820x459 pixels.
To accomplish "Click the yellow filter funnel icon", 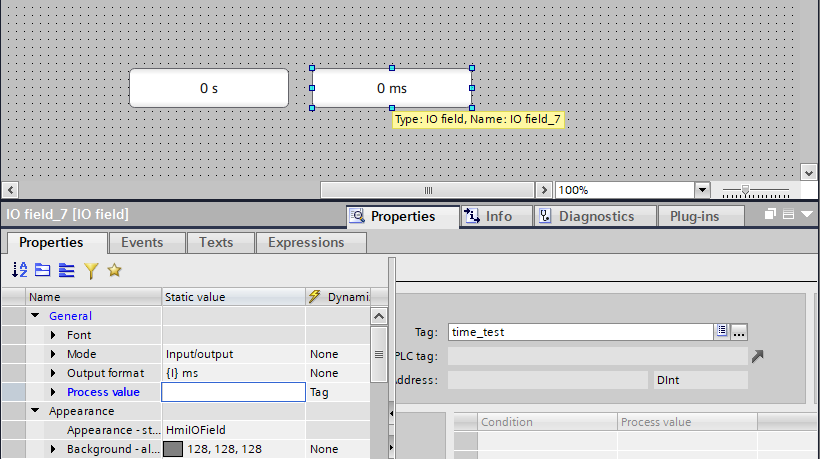I will tap(91, 270).
